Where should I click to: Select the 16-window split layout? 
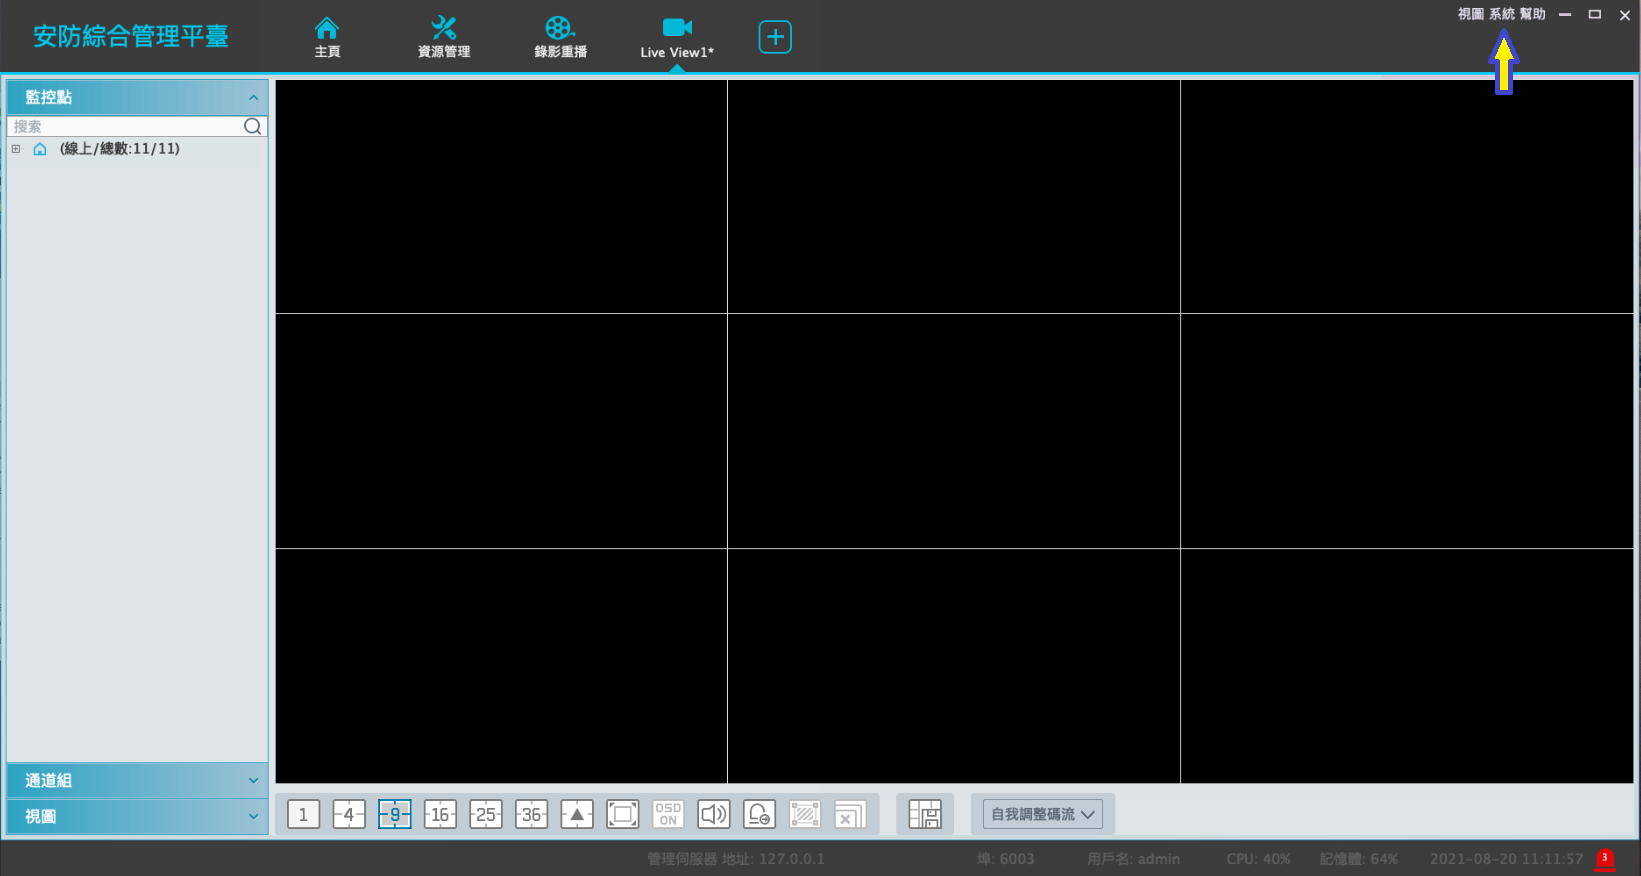point(440,814)
